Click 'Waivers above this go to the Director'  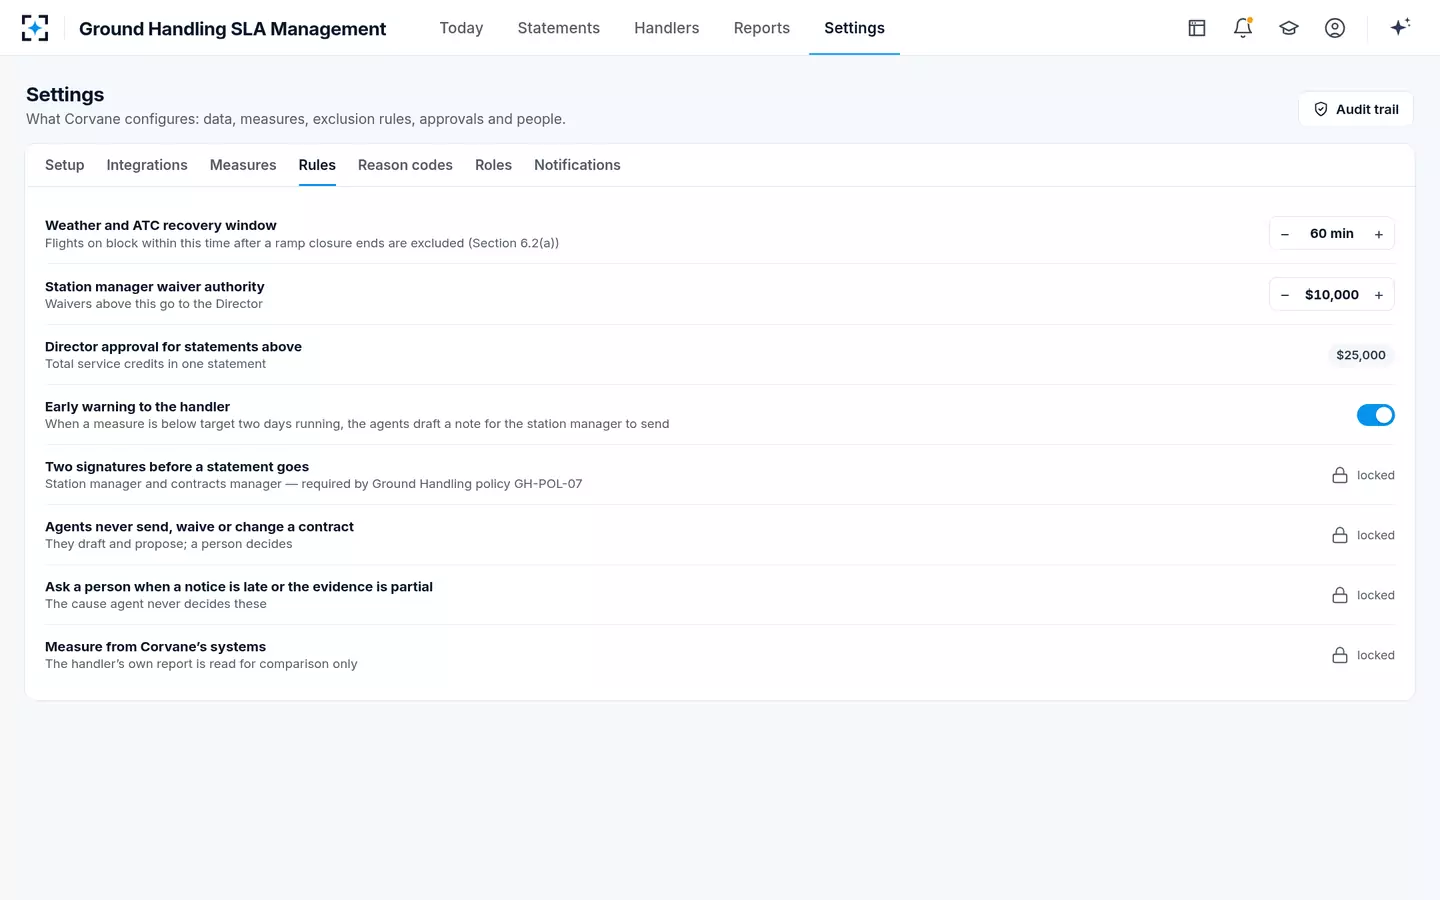(154, 304)
